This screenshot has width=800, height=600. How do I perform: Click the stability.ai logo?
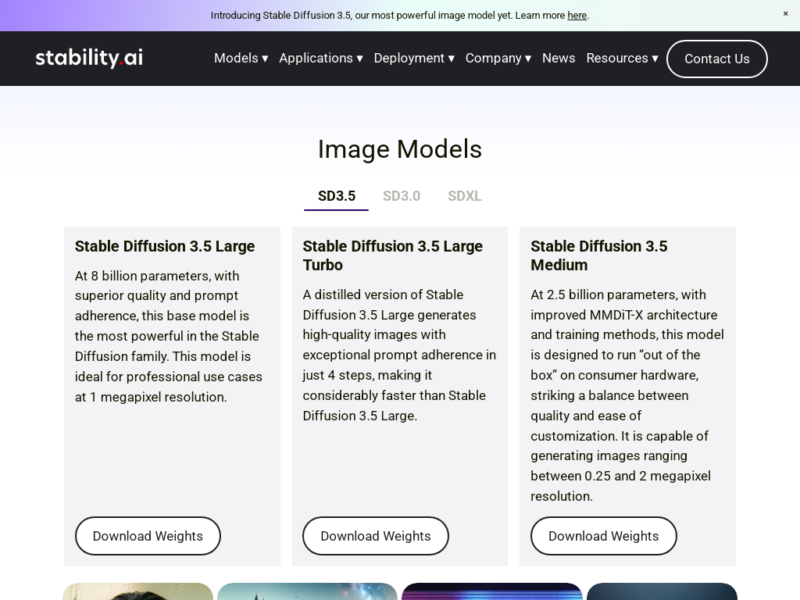point(89,58)
